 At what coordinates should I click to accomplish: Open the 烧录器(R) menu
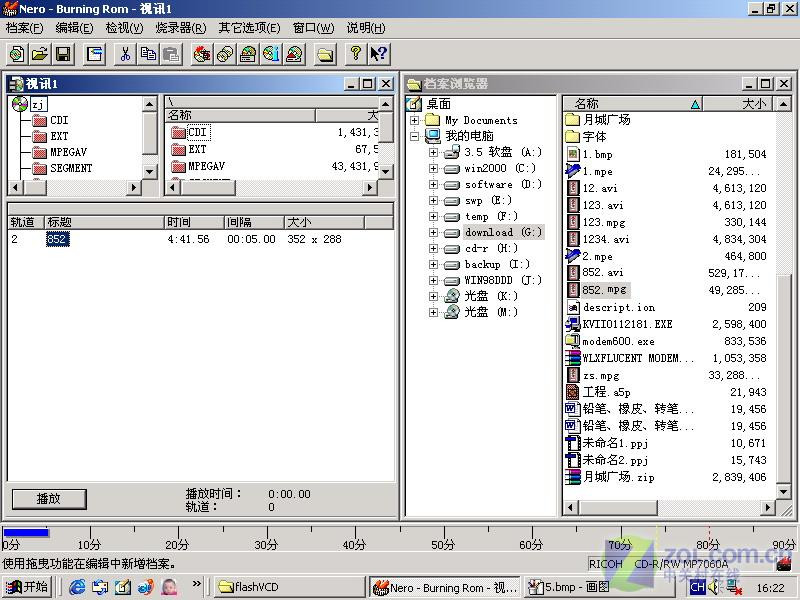tap(181, 28)
